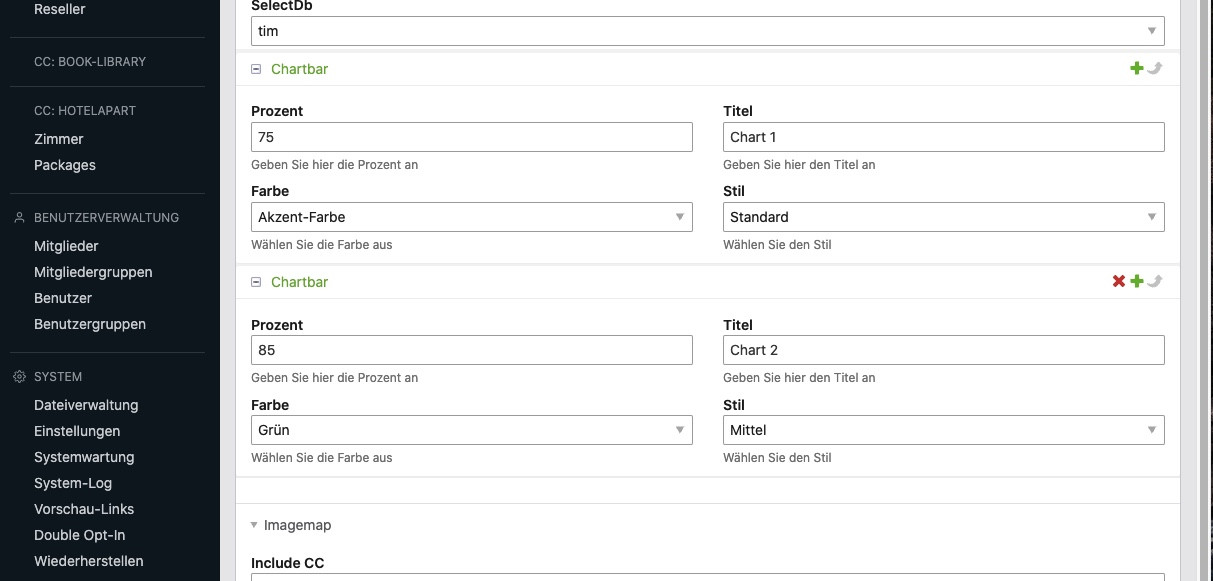Image resolution: width=1213 pixels, height=581 pixels.
Task: Add a new Chartbar via first green plus
Action: [x=1136, y=69]
